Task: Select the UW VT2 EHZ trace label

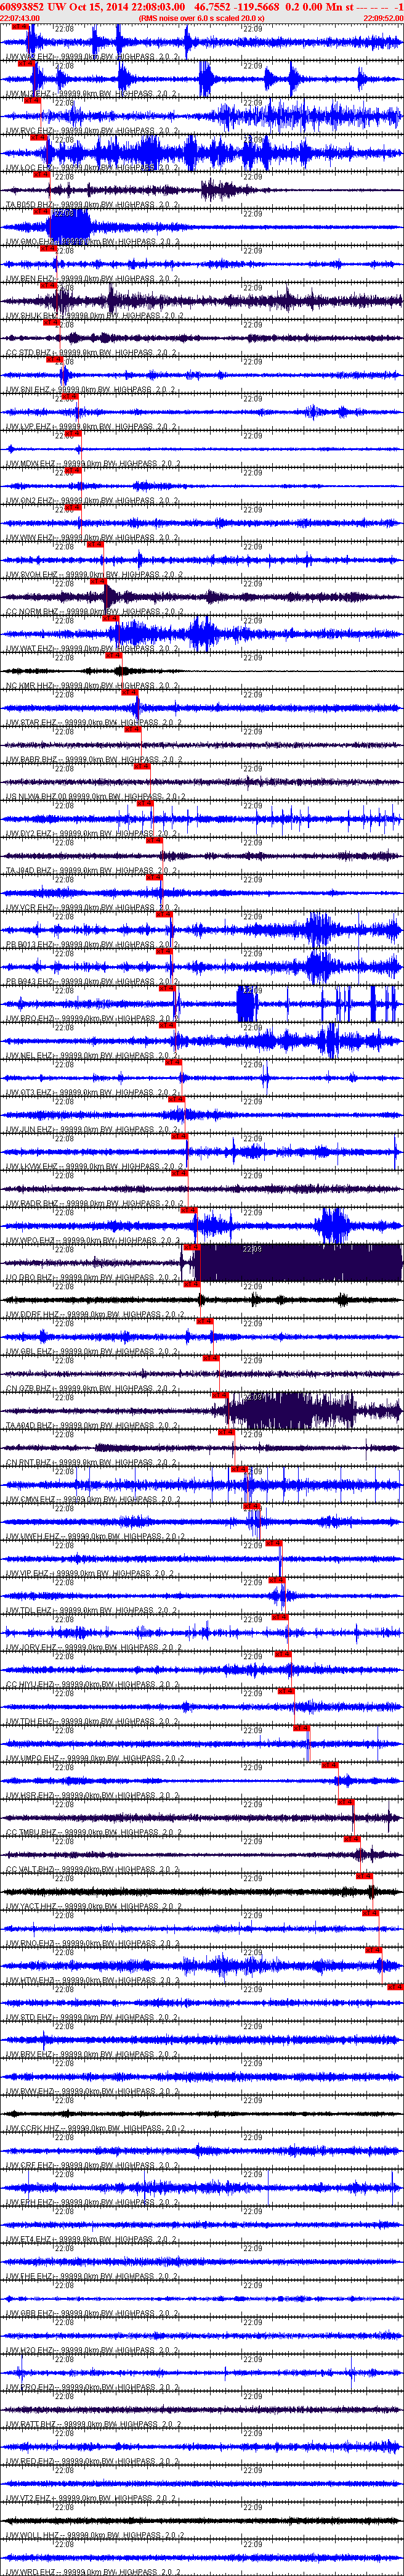Action: tap(93, 2498)
